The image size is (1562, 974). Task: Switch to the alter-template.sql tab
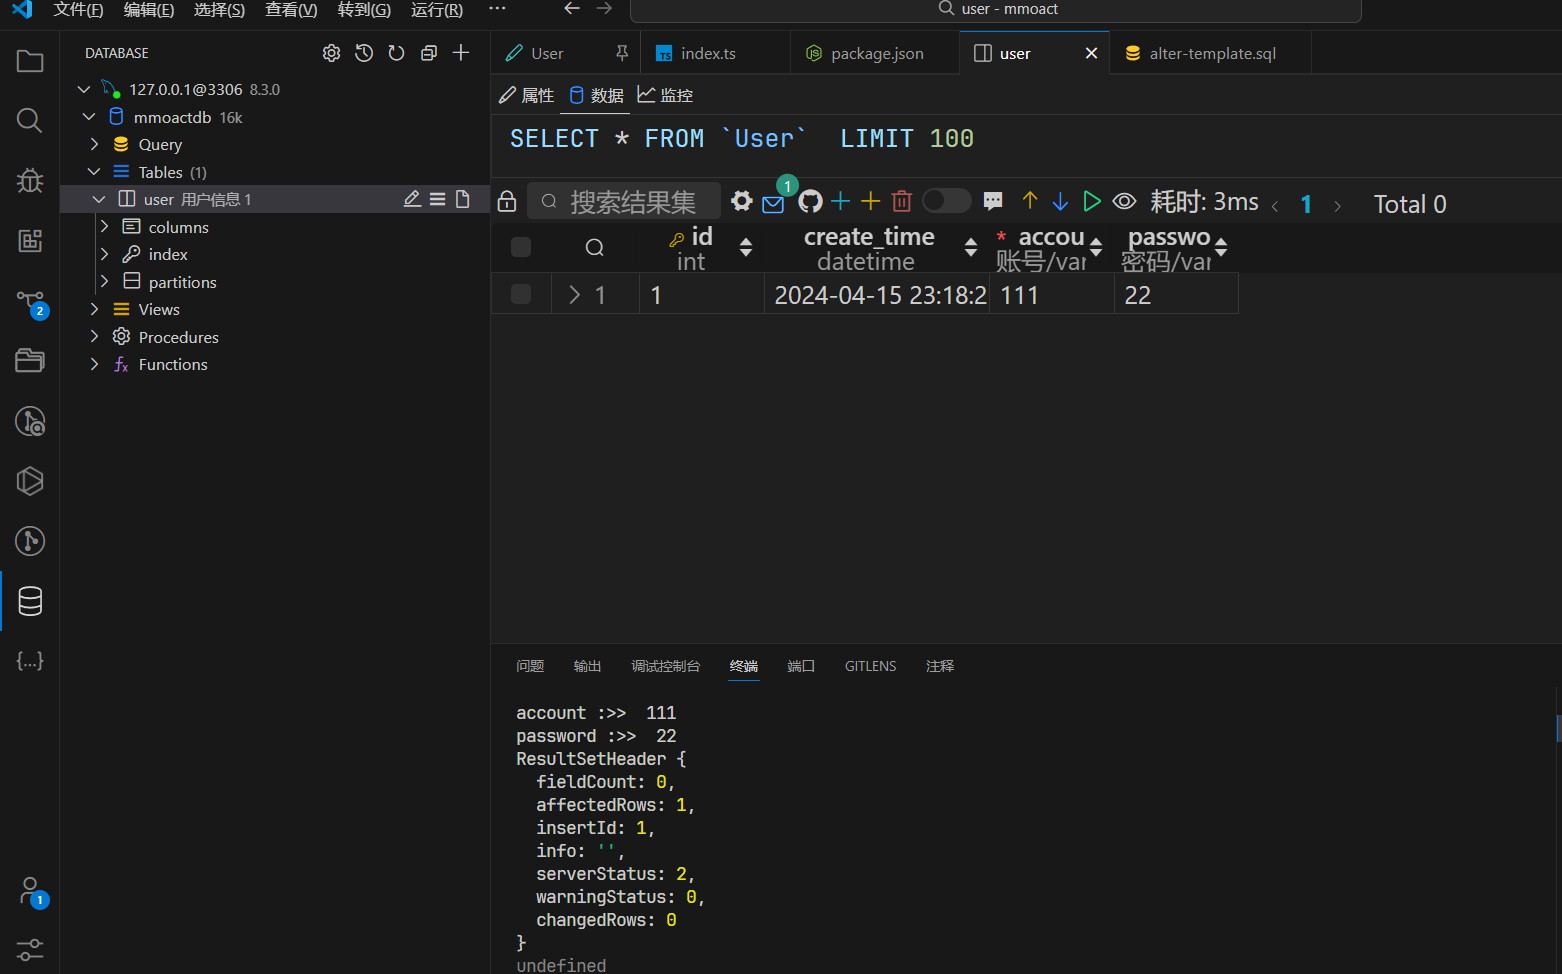click(x=1211, y=54)
